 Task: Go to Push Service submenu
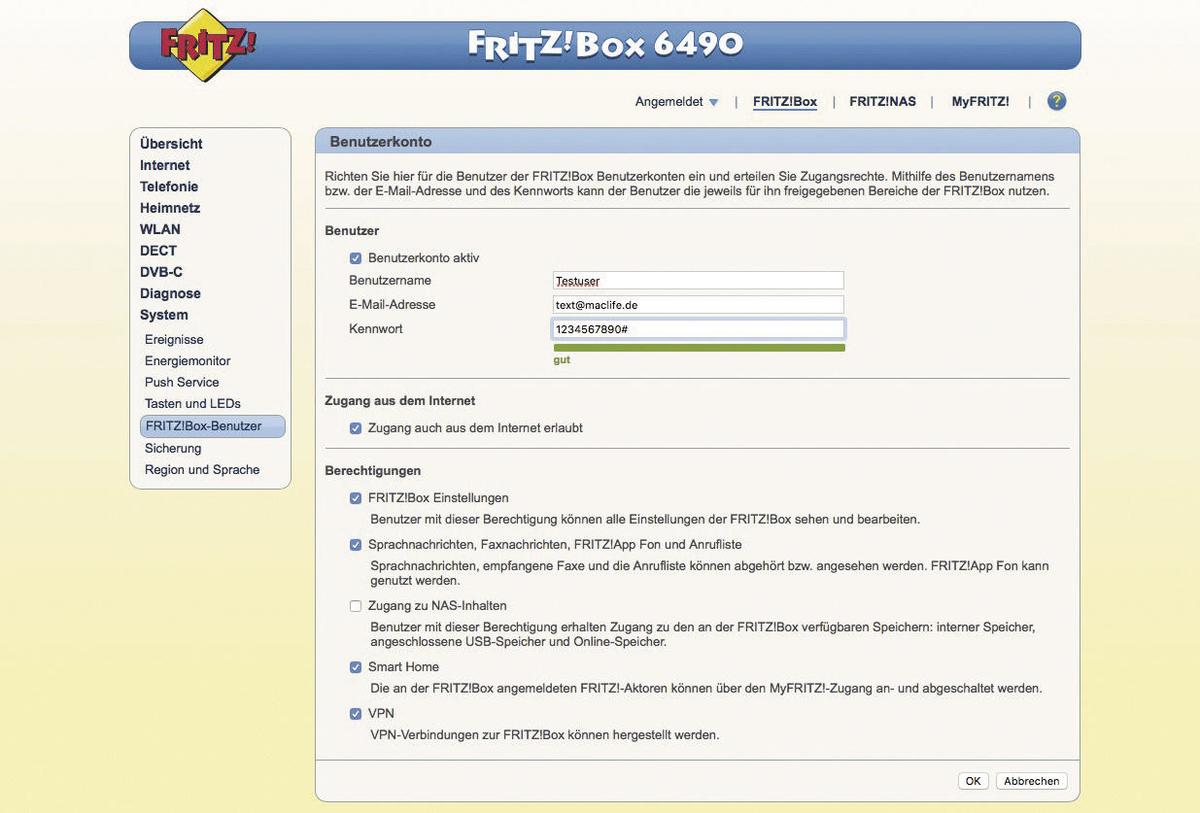tap(182, 383)
